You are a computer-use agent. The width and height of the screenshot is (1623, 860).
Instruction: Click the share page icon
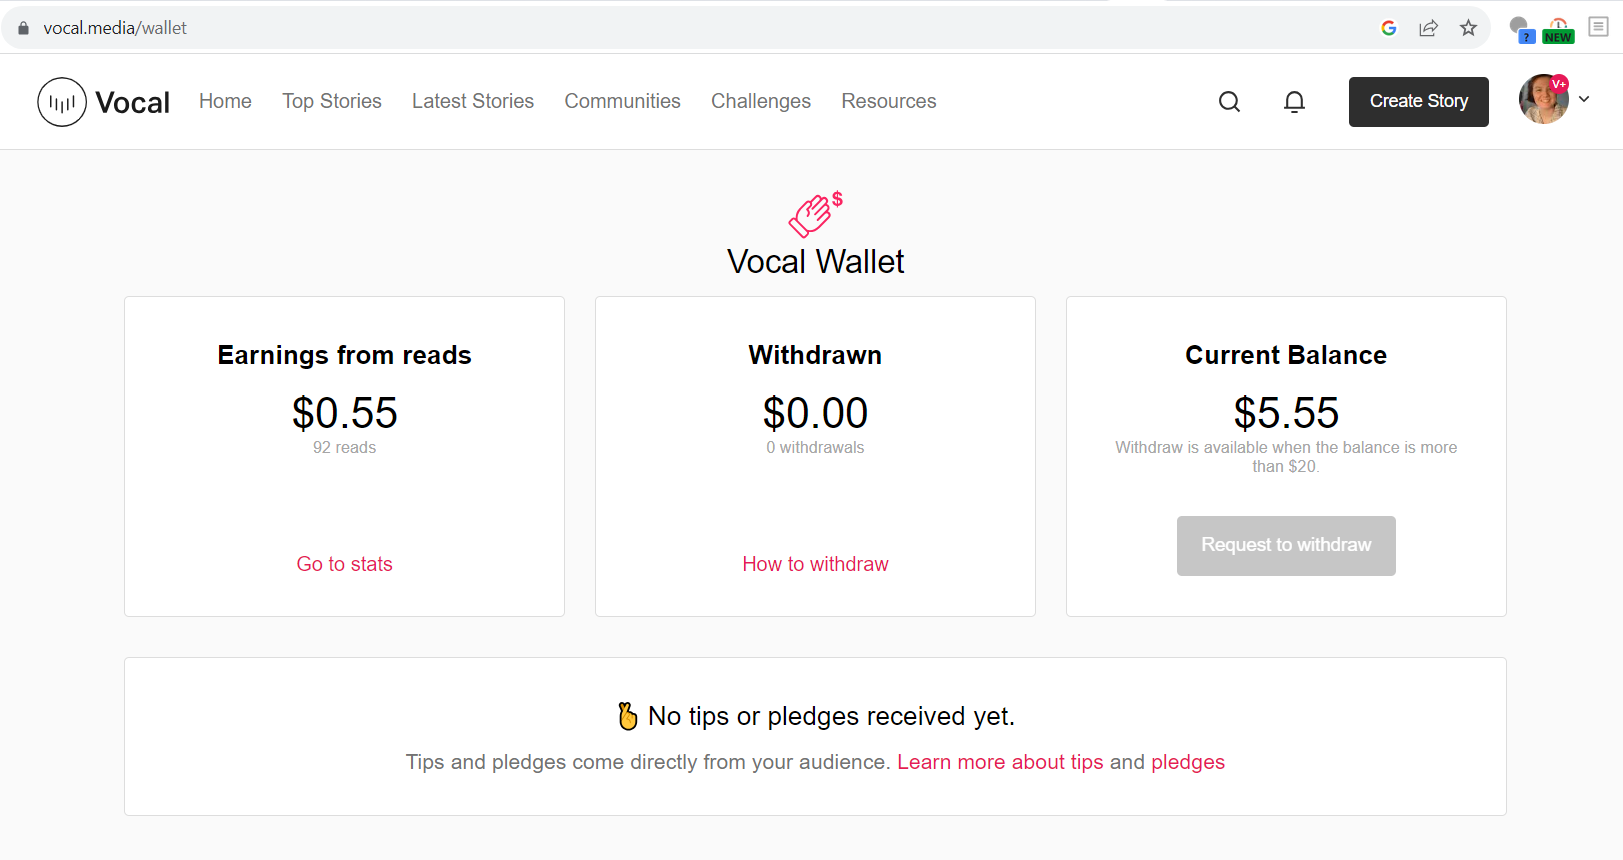(x=1428, y=28)
